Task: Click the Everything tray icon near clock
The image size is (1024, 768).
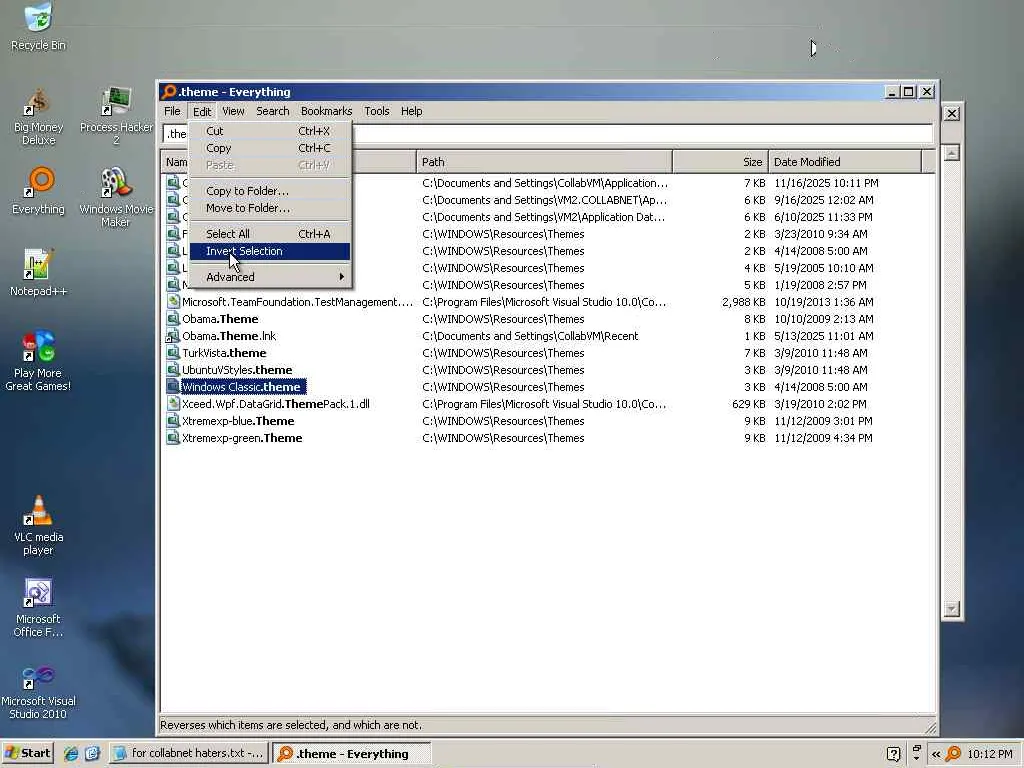Action: click(953, 754)
